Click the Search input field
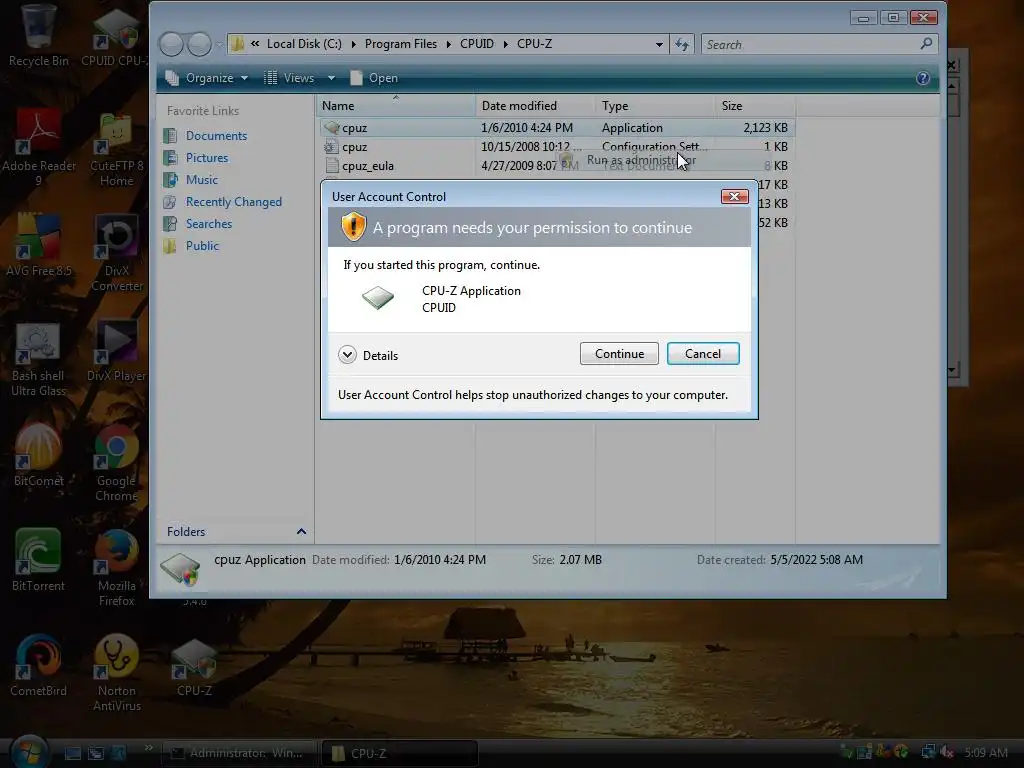 click(810, 44)
